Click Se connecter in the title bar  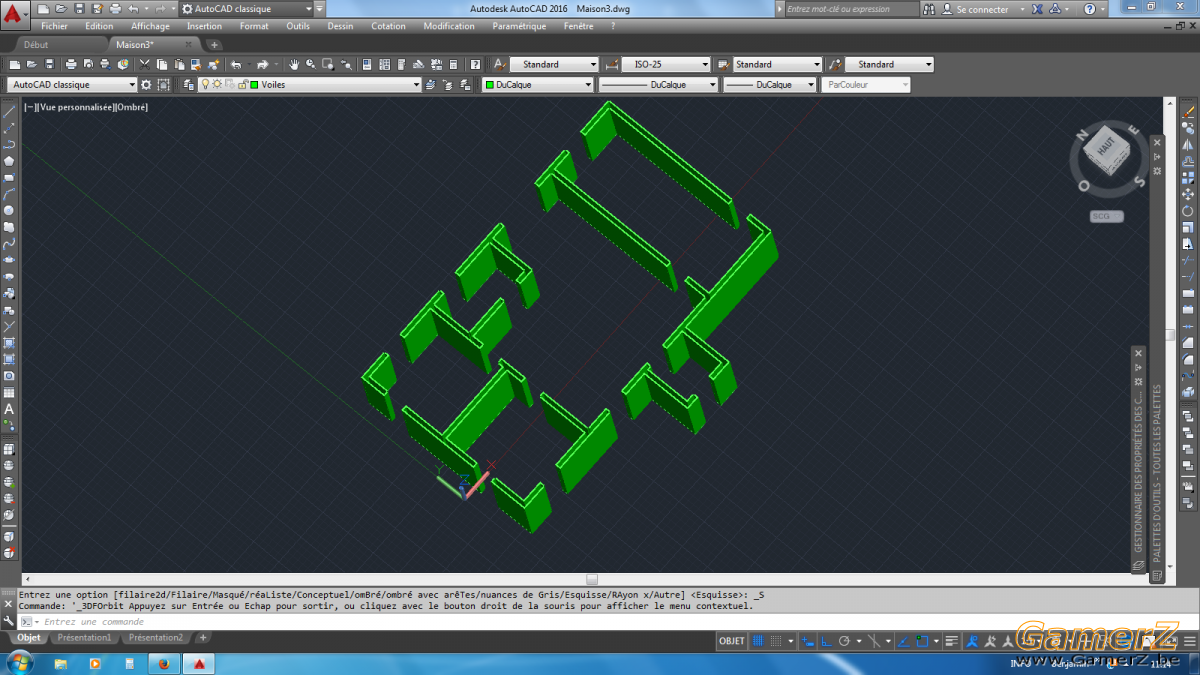tap(982, 9)
